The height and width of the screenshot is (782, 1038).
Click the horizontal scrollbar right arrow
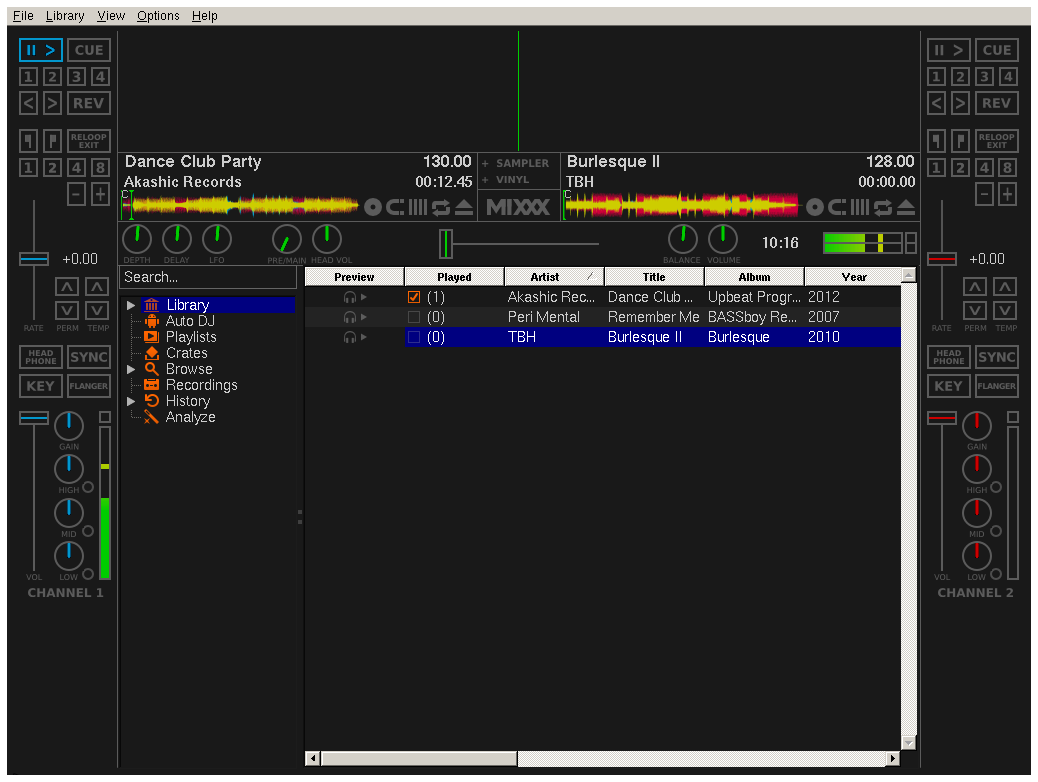pyautogui.click(x=893, y=759)
